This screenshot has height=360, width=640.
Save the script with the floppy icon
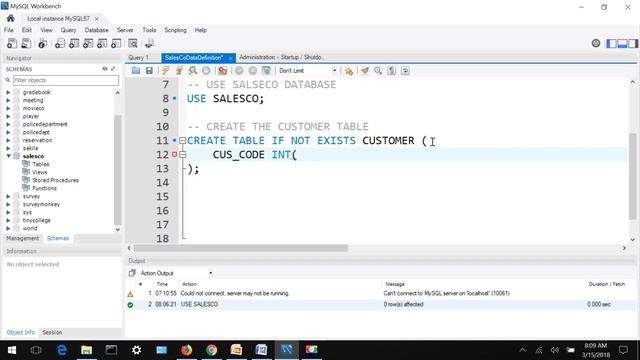[x=149, y=71]
